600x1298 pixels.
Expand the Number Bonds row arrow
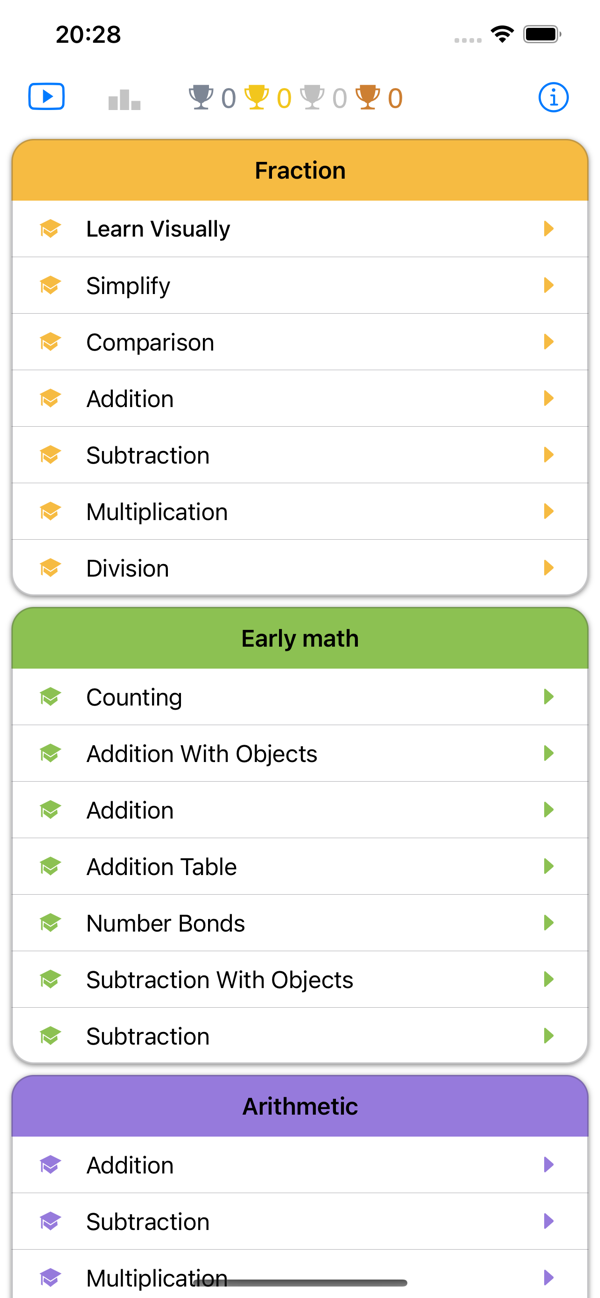pos(548,923)
